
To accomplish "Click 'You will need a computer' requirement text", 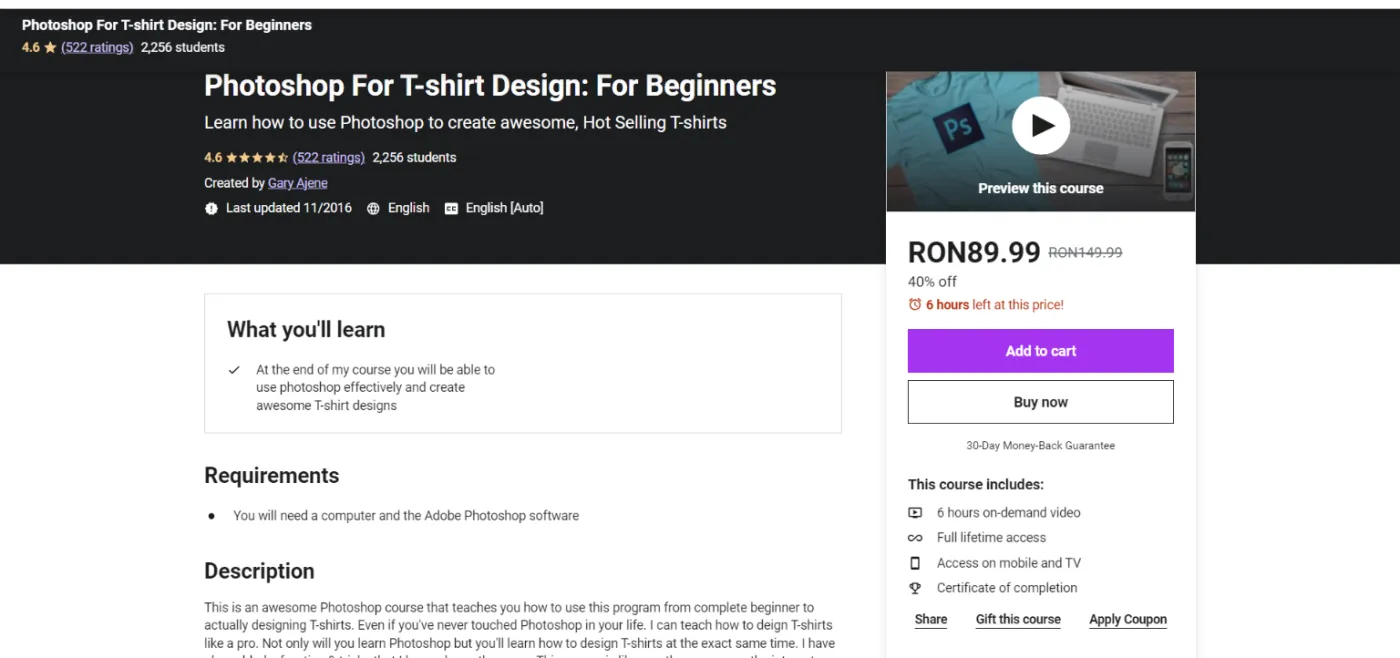I will 406,516.
